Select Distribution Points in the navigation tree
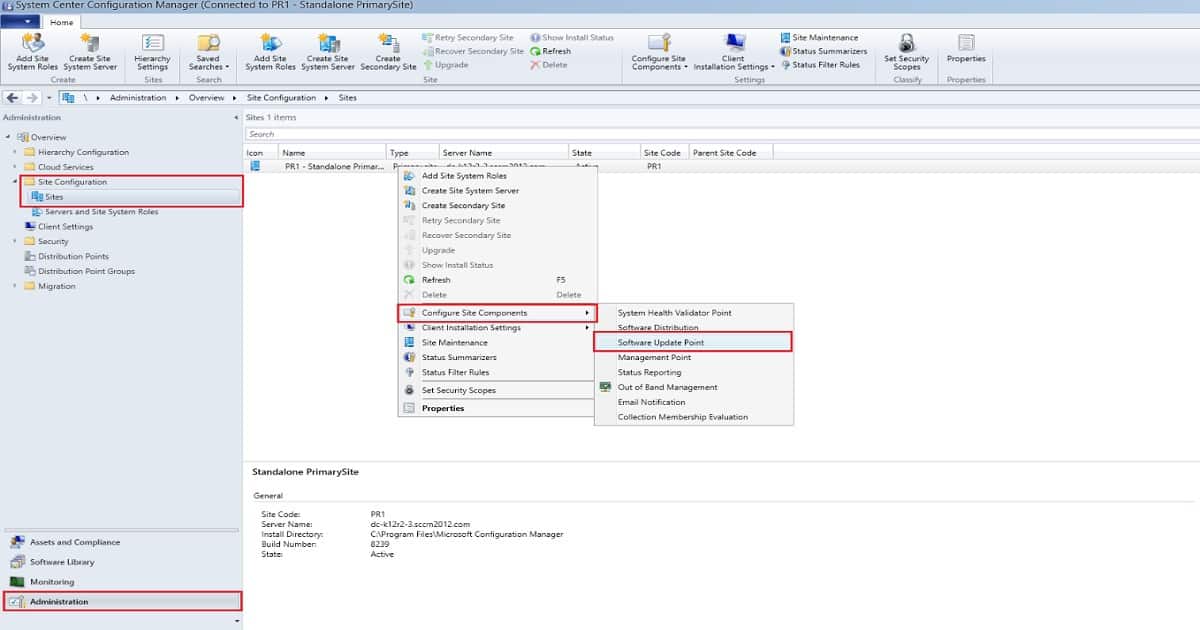This screenshot has width=1200, height=630. tap(73, 256)
